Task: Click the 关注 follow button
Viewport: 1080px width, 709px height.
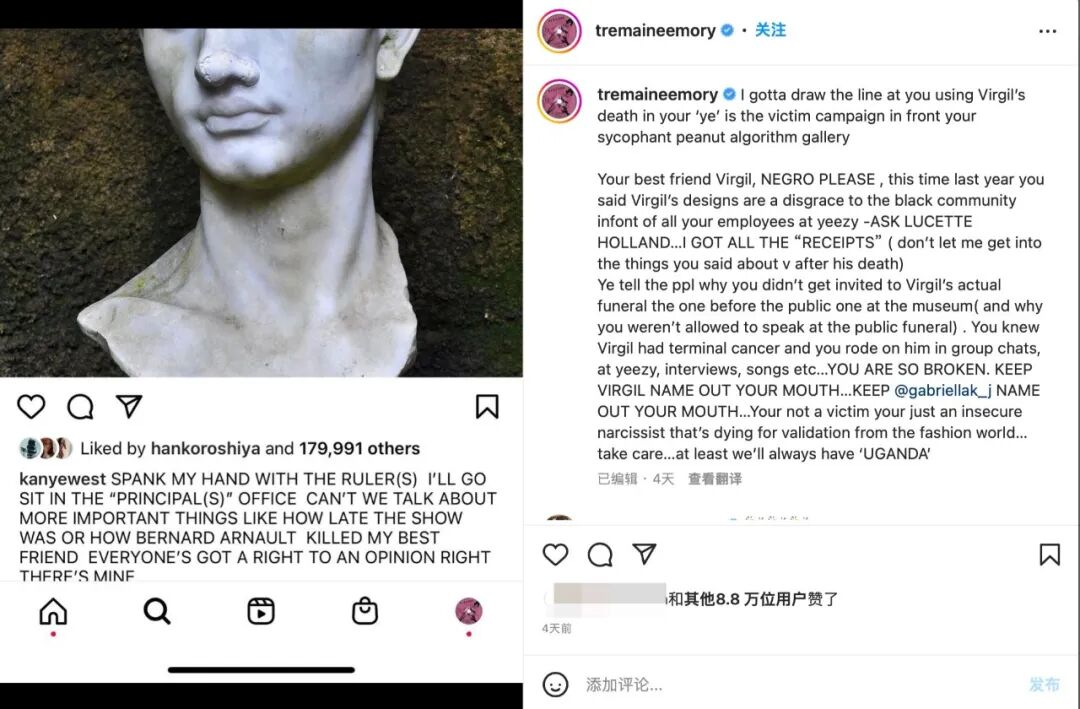Action: click(x=770, y=30)
